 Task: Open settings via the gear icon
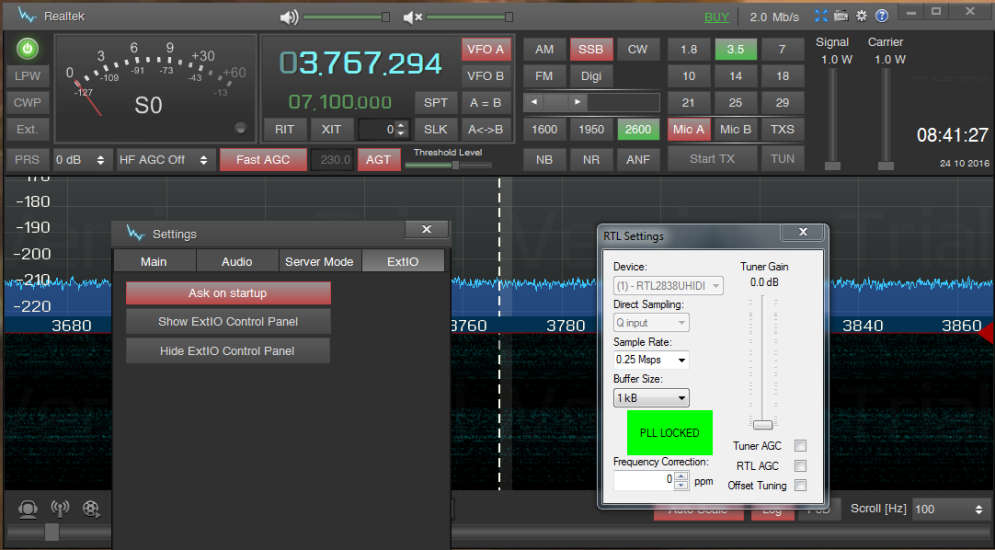pyautogui.click(x=861, y=16)
